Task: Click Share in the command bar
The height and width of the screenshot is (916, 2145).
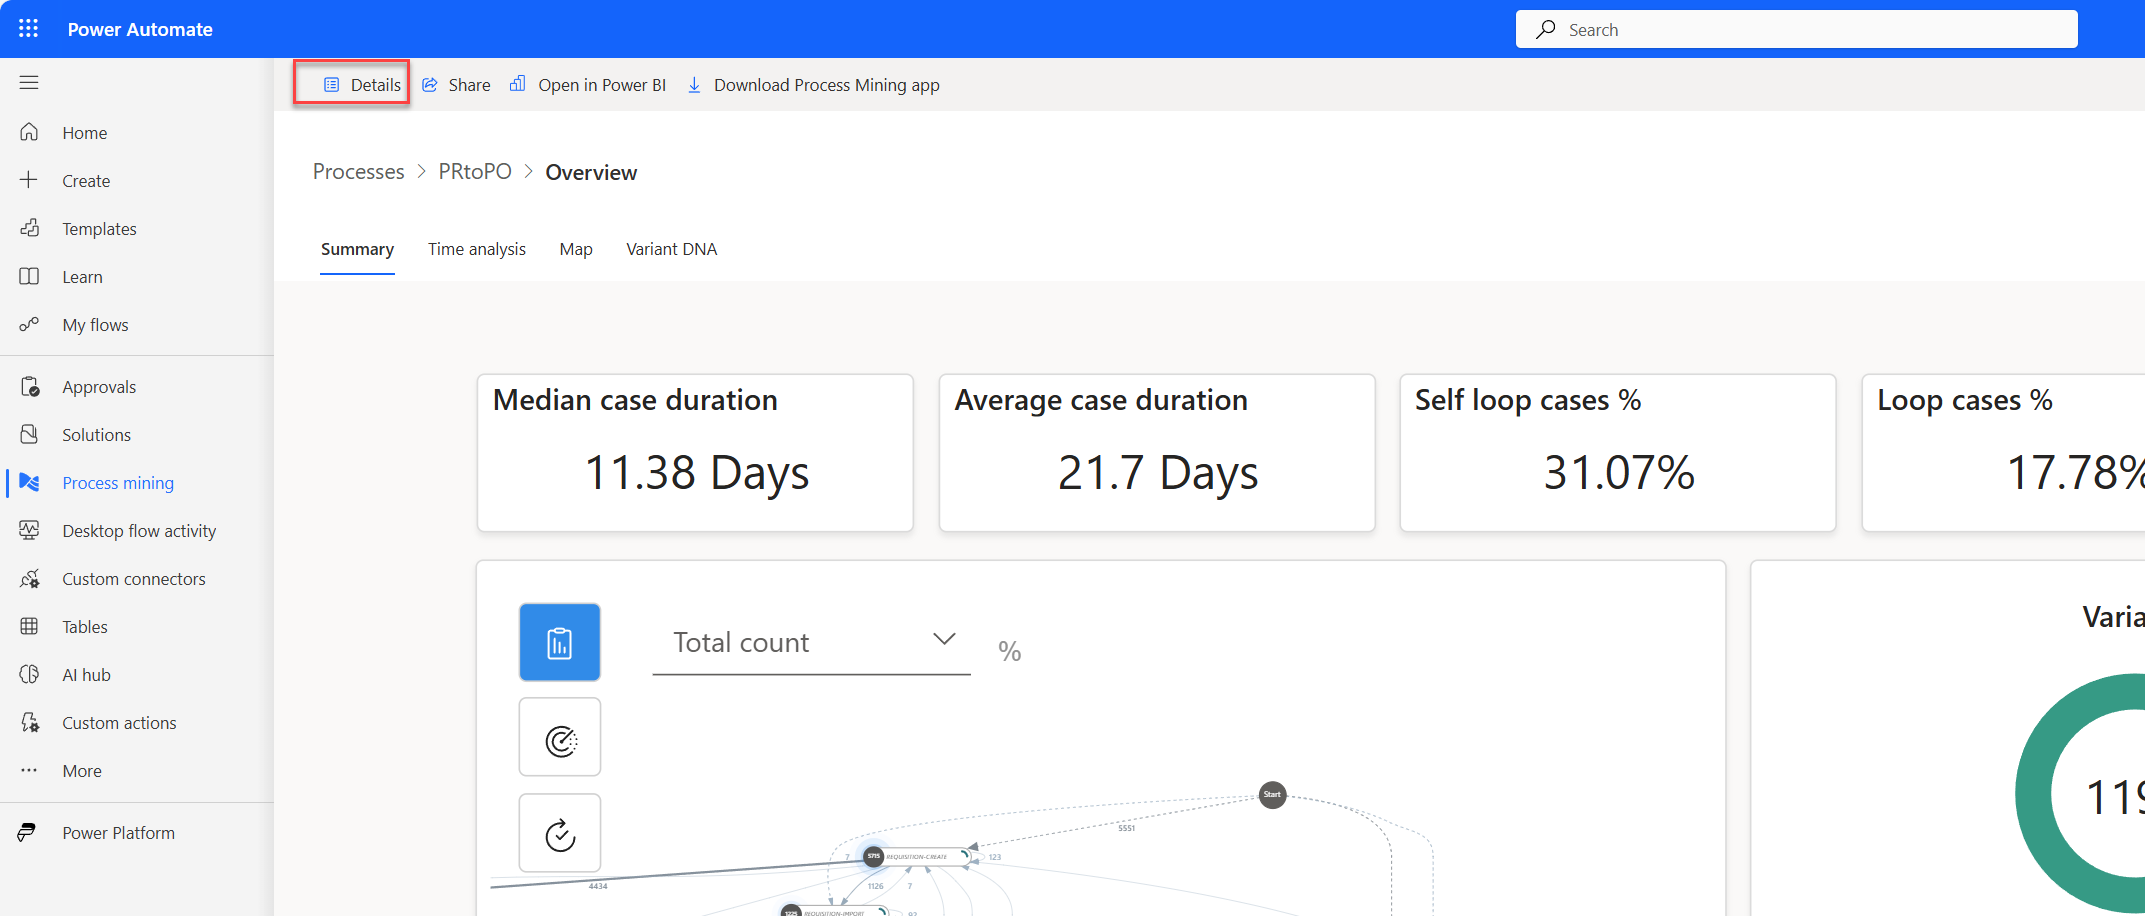Action: [456, 85]
